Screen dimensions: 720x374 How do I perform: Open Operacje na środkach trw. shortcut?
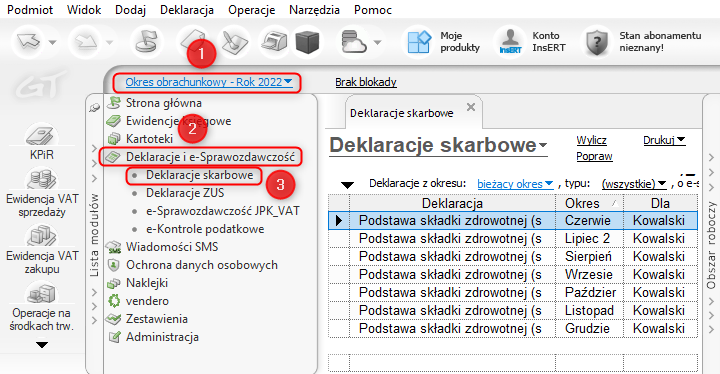coord(42,307)
